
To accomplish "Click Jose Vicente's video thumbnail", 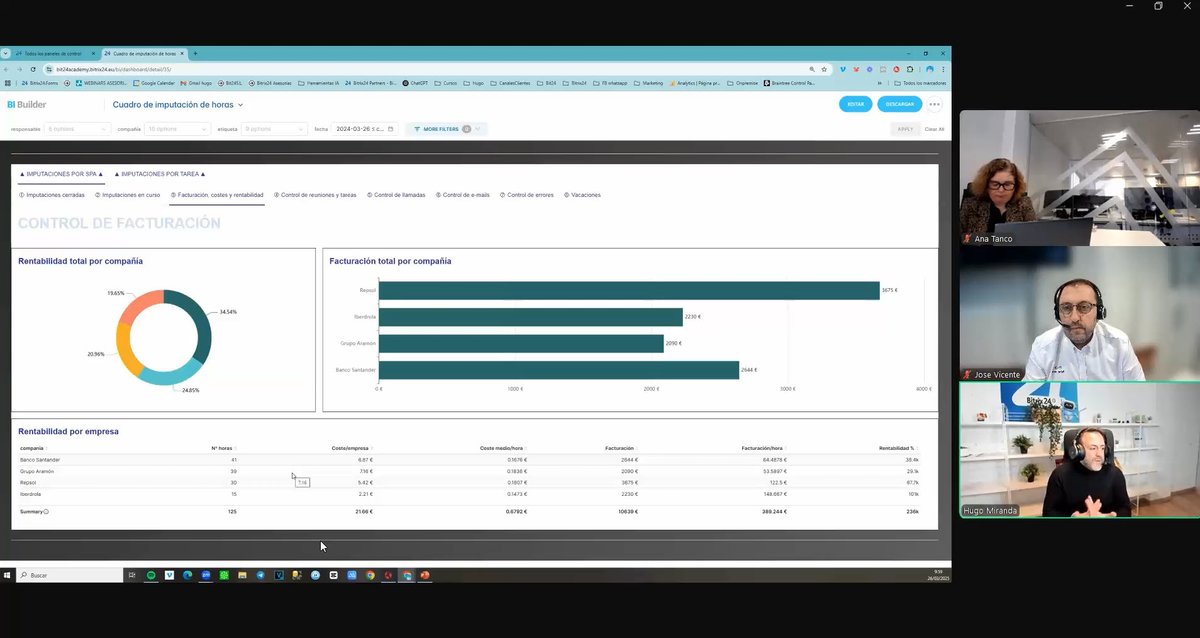I will 1079,314.
